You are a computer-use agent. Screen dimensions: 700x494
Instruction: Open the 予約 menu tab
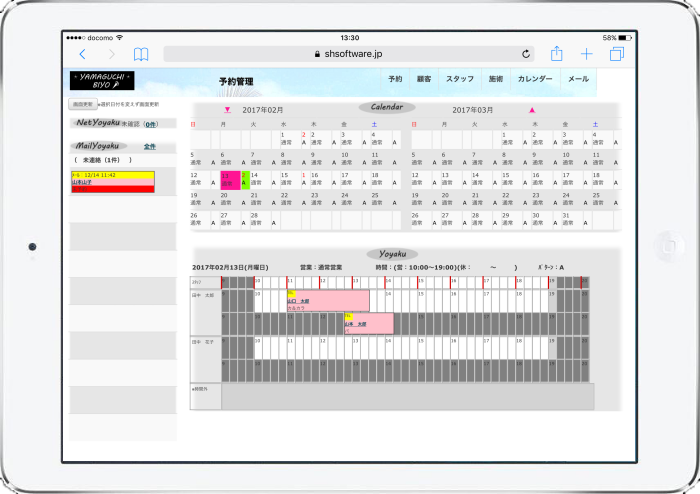pyautogui.click(x=395, y=79)
